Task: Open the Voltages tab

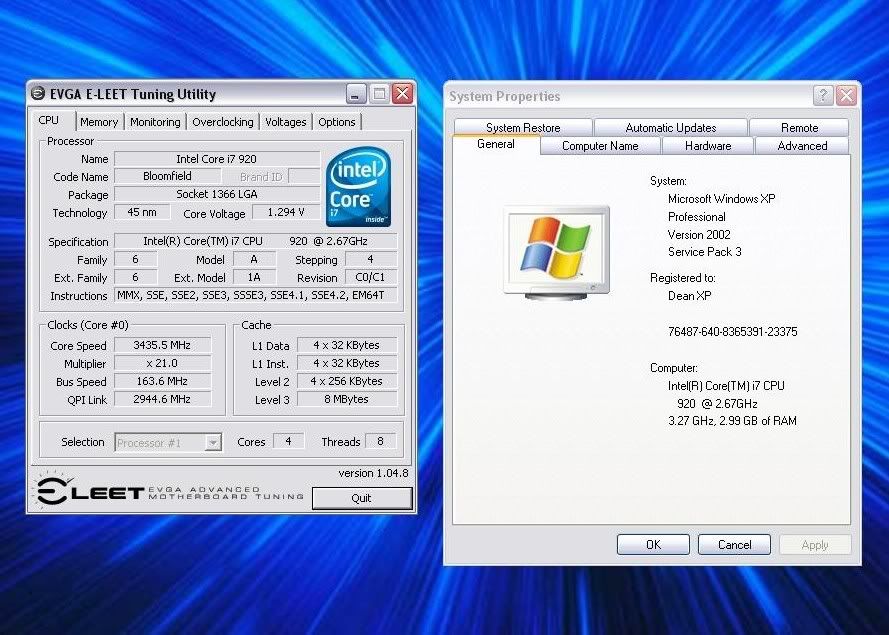Action: tap(285, 121)
